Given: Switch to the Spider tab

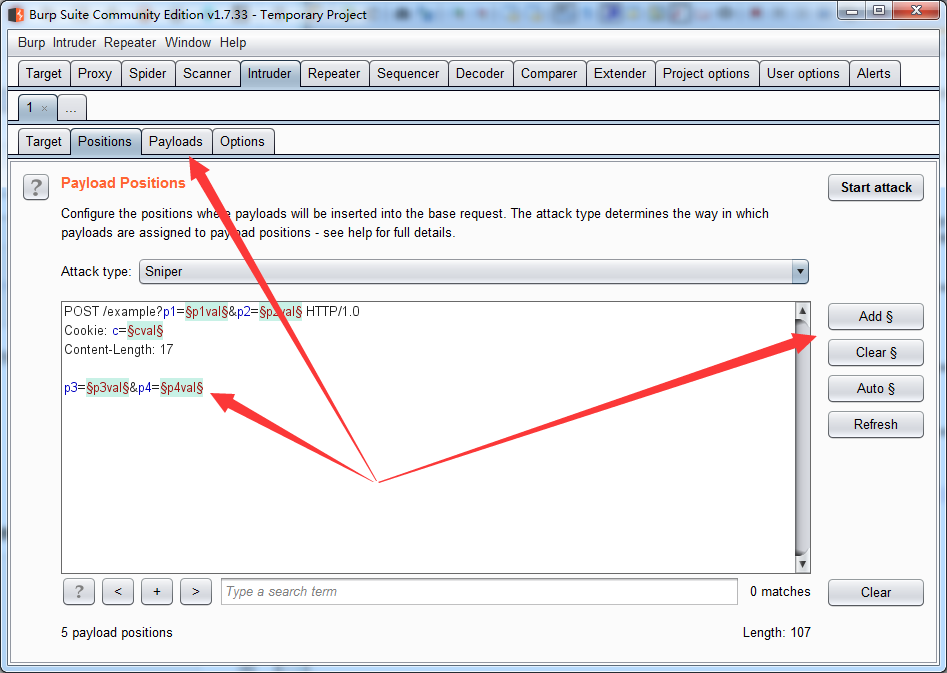Looking at the screenshot, I should click(x=147, y=74).
